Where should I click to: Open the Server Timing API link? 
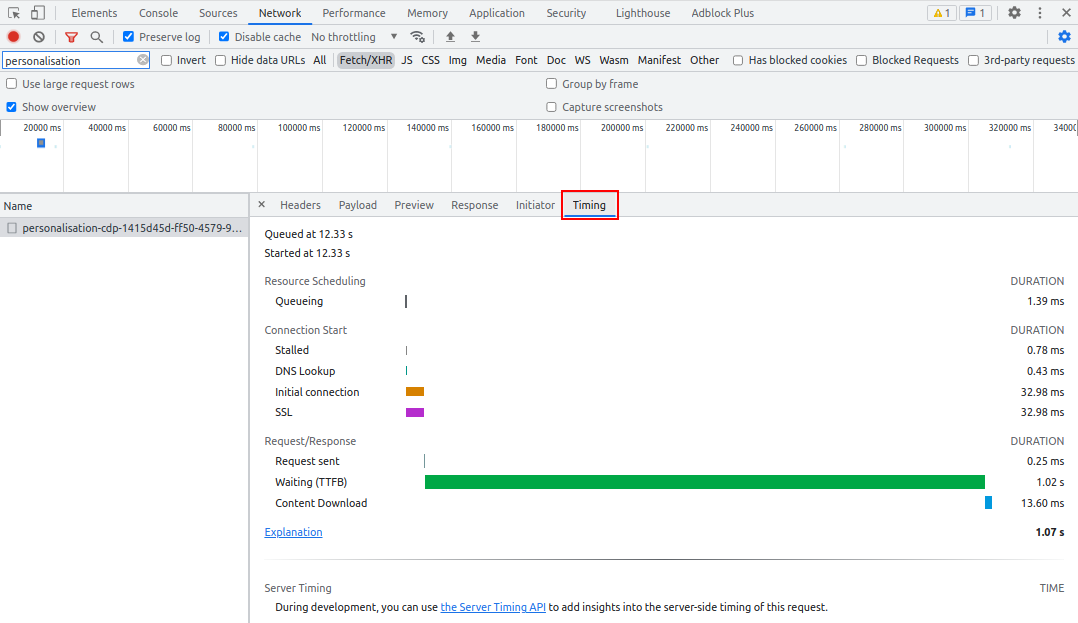tap(493, 607)
